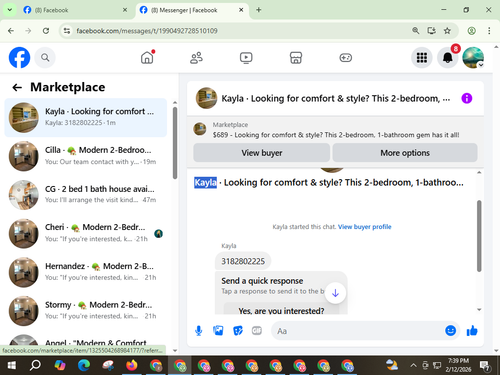The width and height of the screenshot is (500, 375).
Task: Open the taskbar clock at 7:39 PM
Action: point(458,365)
